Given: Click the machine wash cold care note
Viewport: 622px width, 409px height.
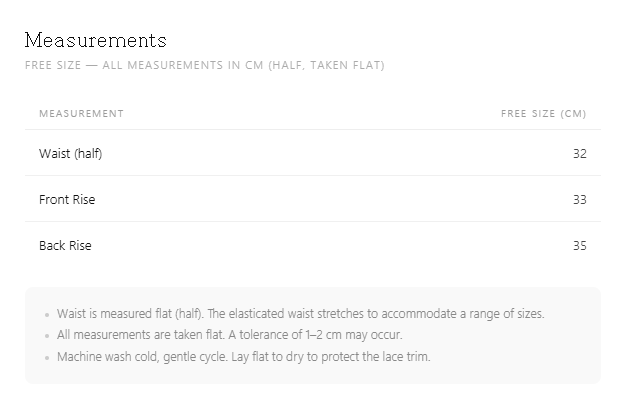Looking at the screenshot, I should [x=244, y=357].
